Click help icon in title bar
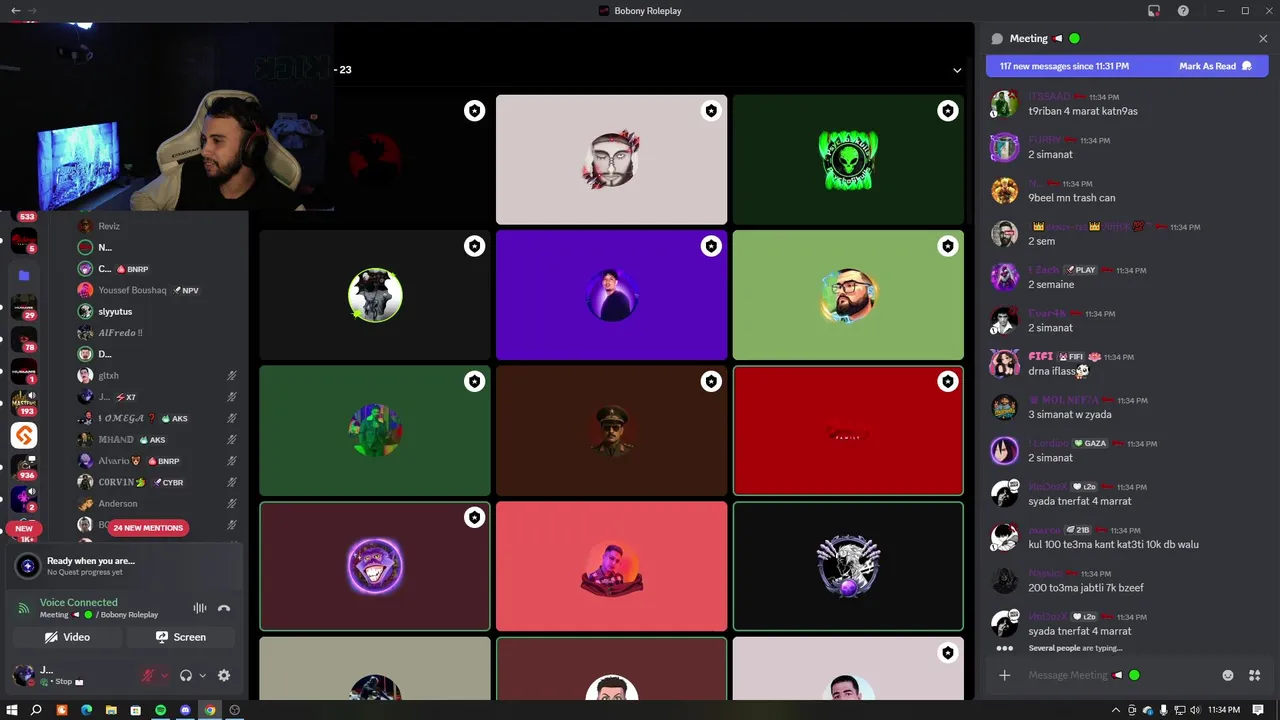 coord(1183,10)
